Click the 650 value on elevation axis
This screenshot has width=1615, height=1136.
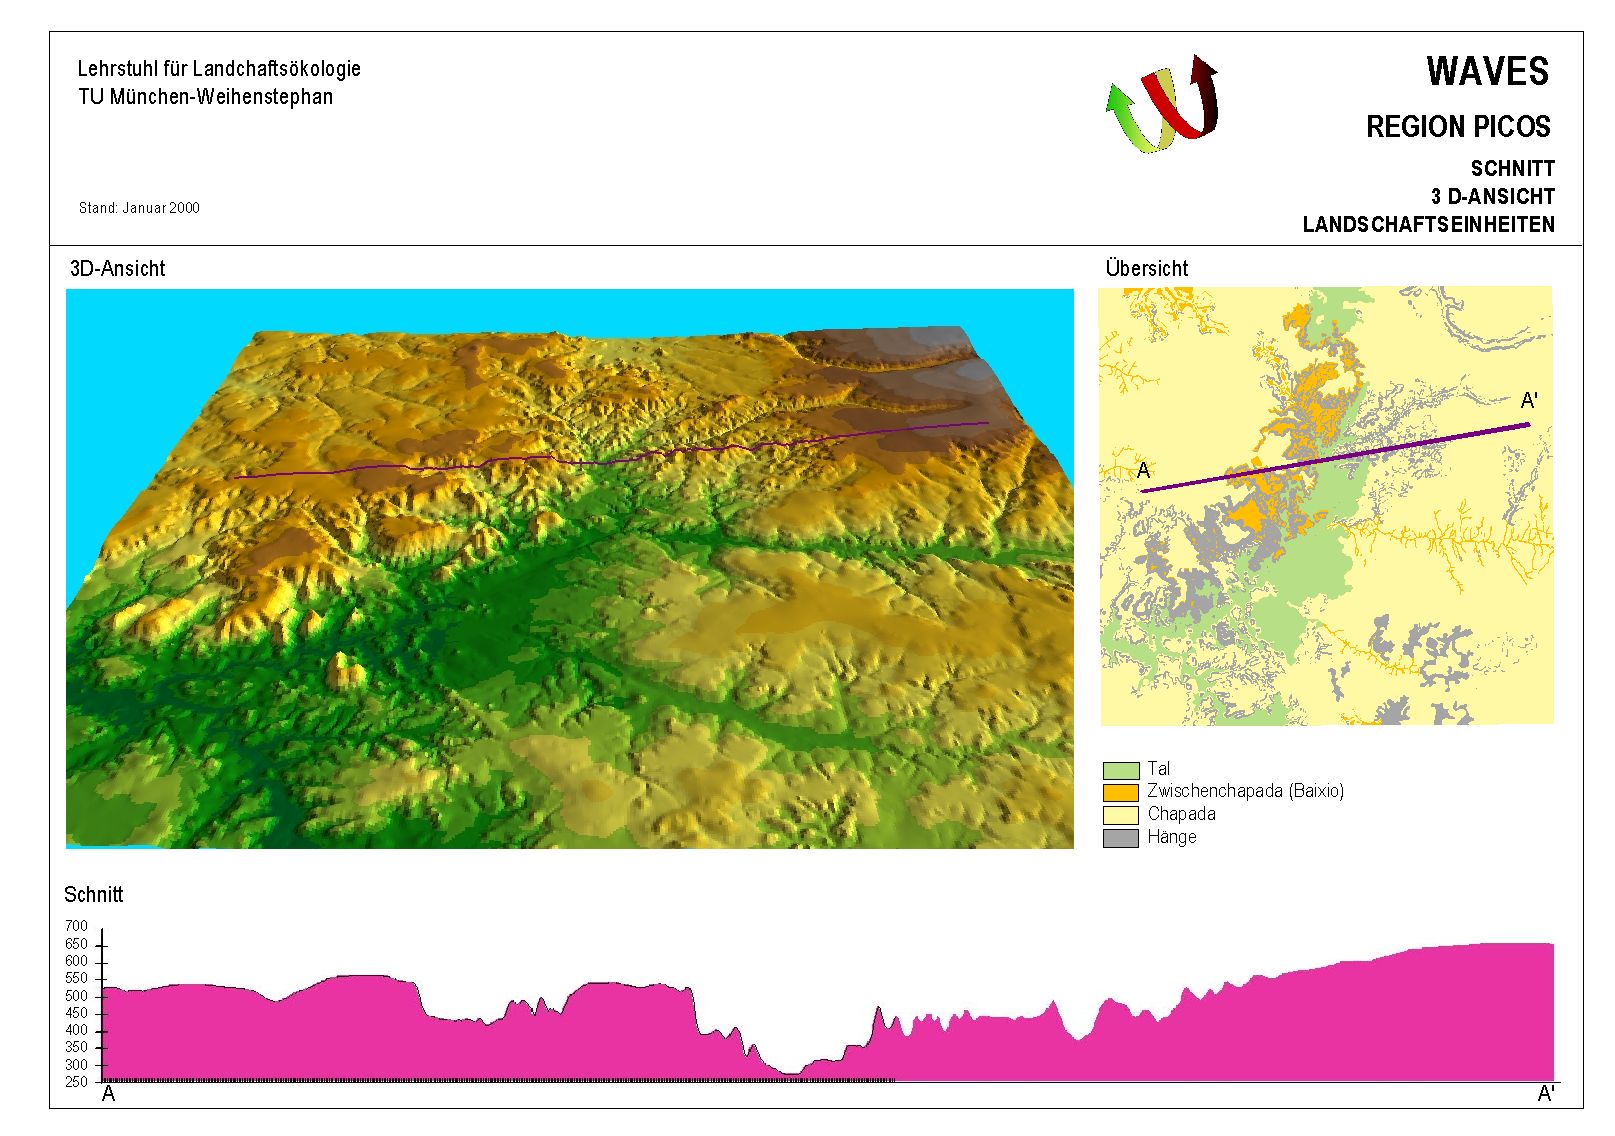(77, 944)
